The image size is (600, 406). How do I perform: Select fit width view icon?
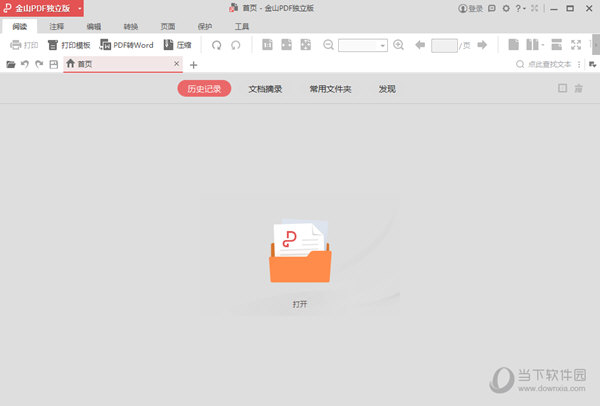click(287, 45)
